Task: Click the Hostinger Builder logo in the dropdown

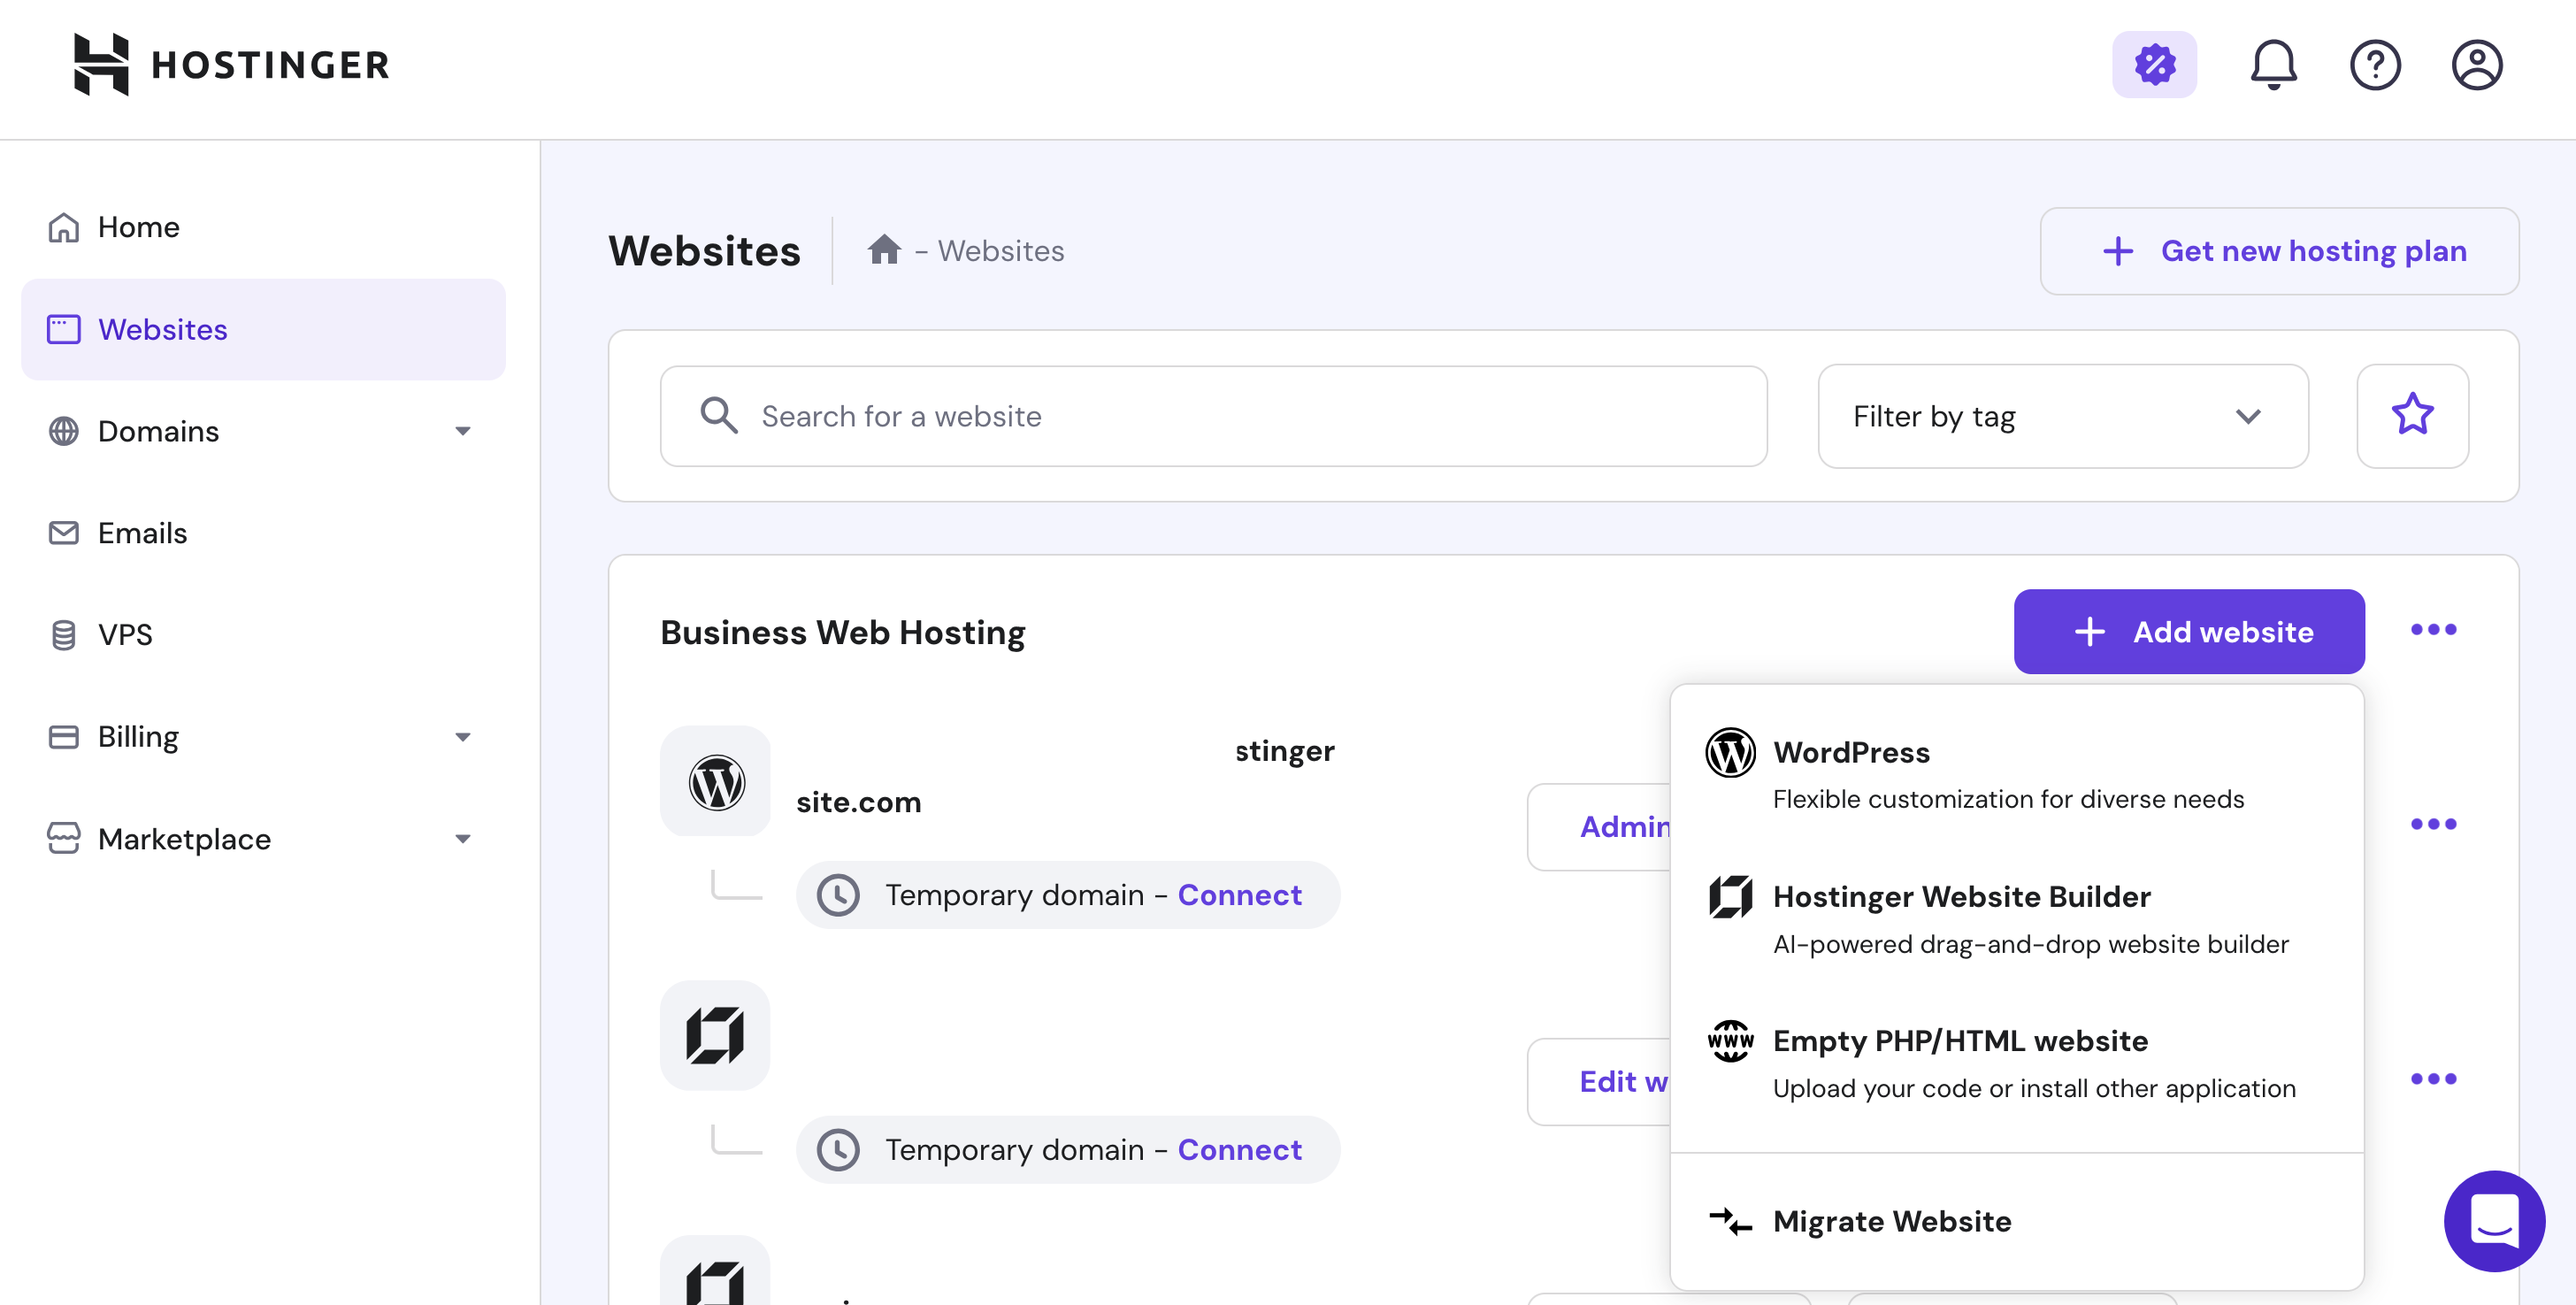Action: pos(1730,896)
